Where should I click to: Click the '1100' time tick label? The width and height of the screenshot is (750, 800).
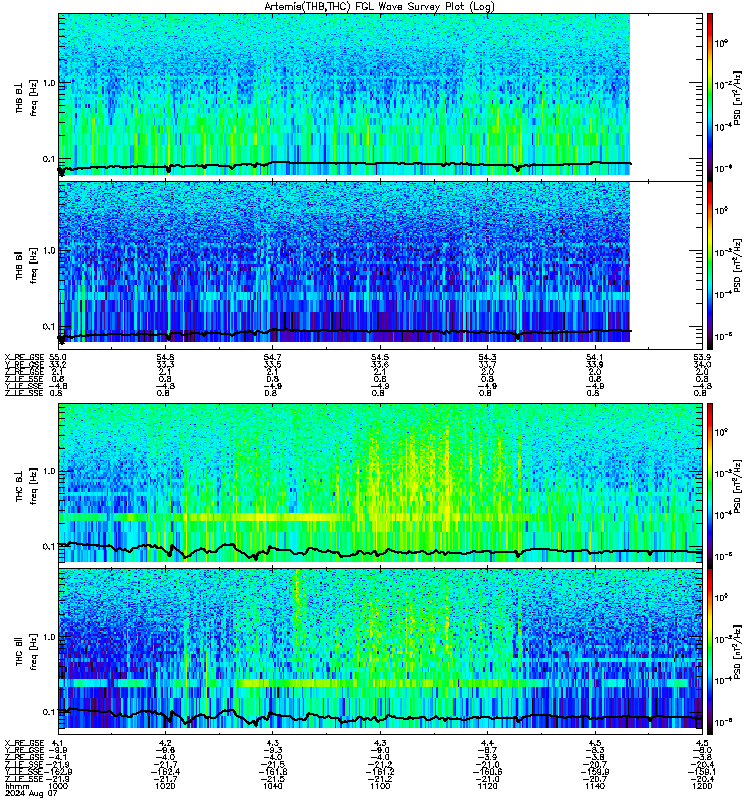380,786
